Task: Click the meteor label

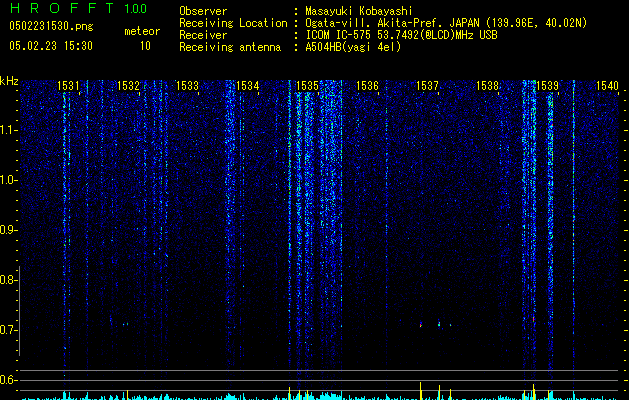Action: point(142,31)
